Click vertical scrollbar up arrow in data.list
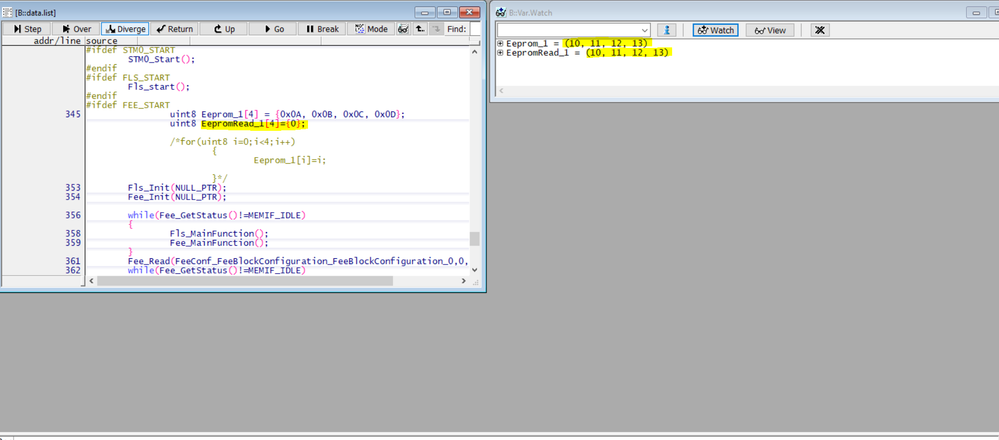This screenshot has height=440, width=999. [475, 52]
